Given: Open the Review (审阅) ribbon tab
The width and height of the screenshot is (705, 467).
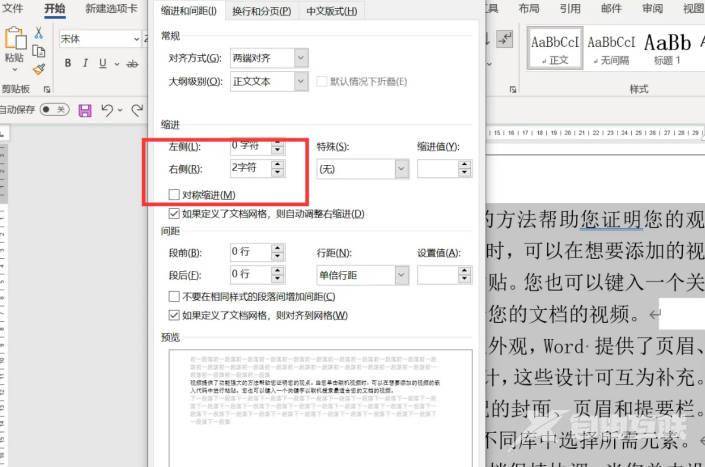Looking at the screenshot, I should [652, 9].
